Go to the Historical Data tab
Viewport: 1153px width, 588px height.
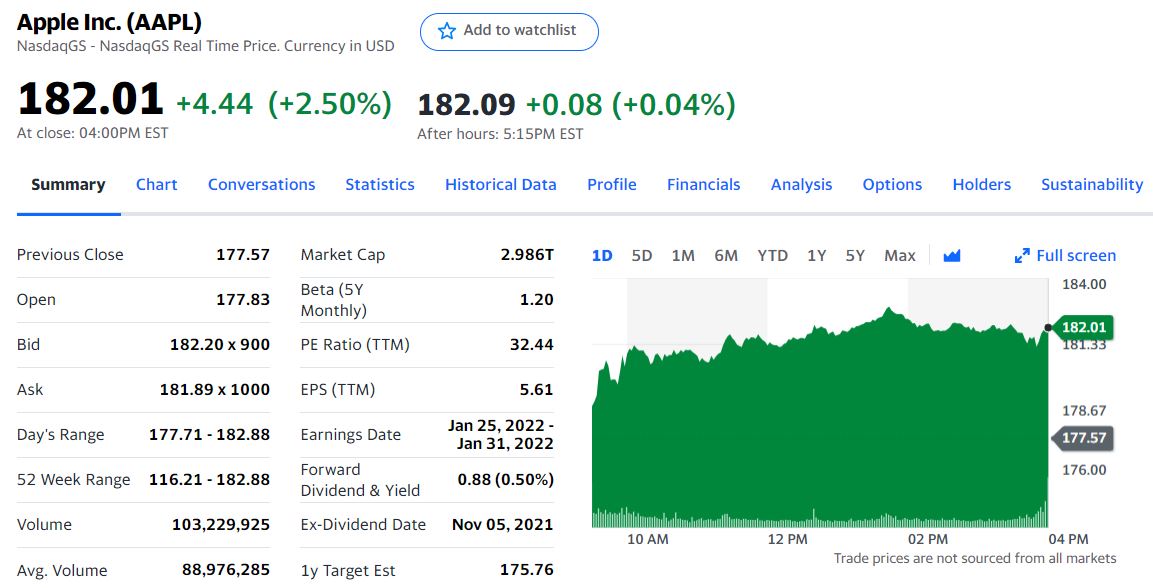click(x=501, y=184)
